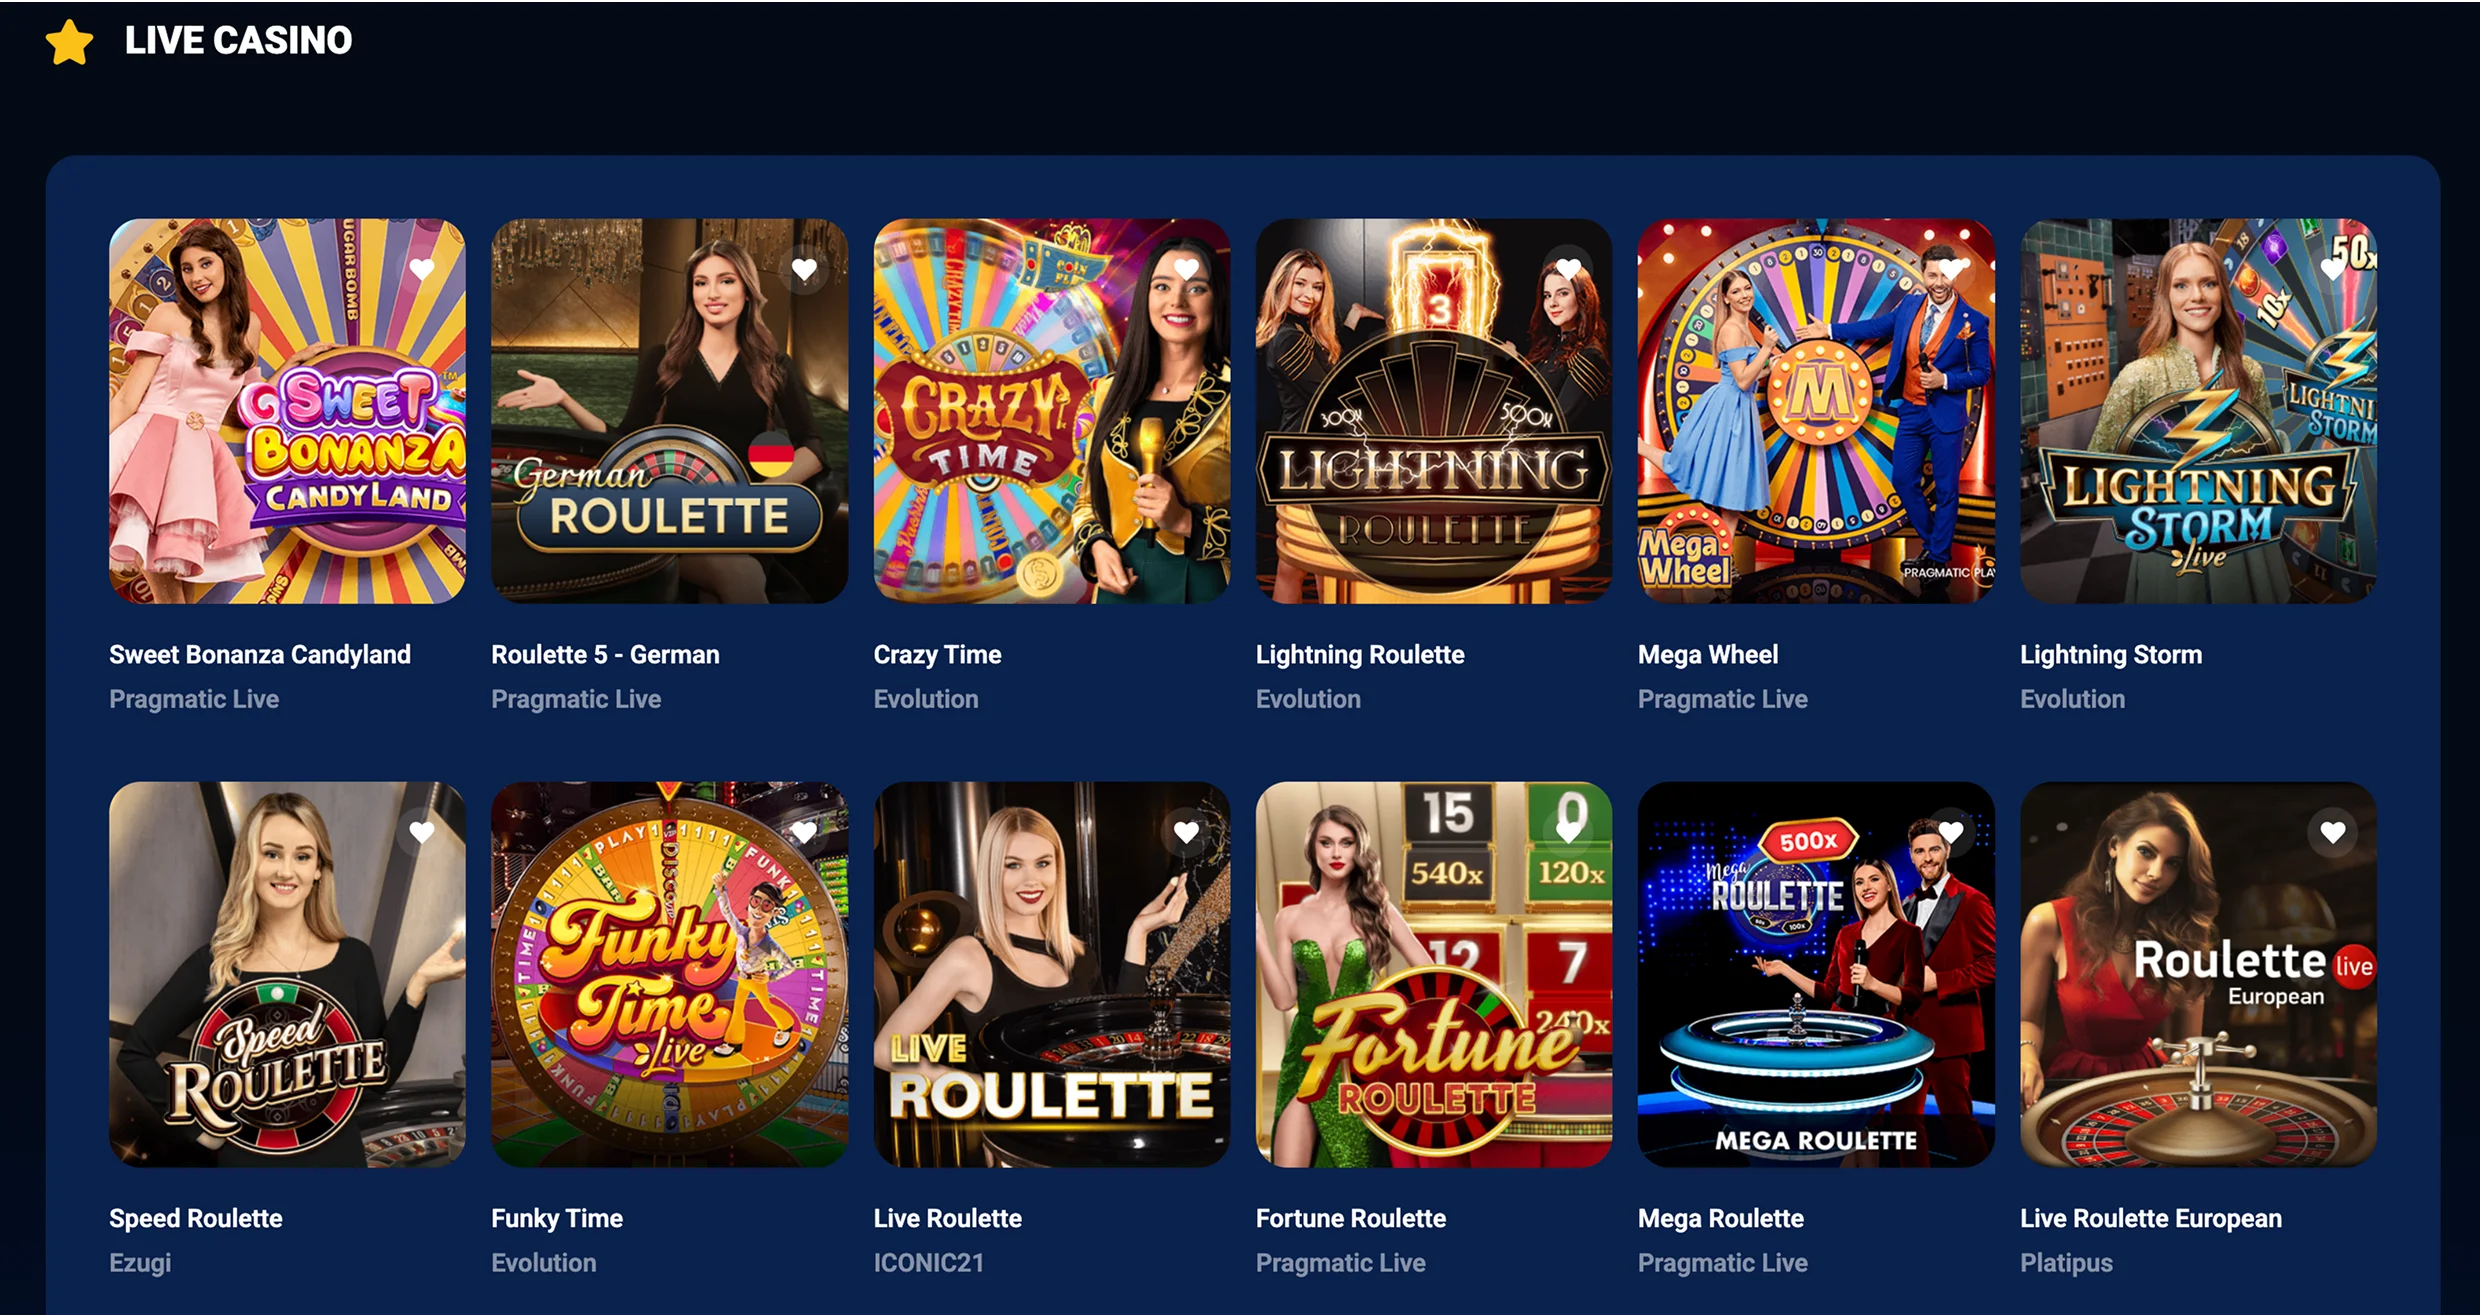
Task: Open the Lightning Storm game thumbnail
Action: 2198,411
